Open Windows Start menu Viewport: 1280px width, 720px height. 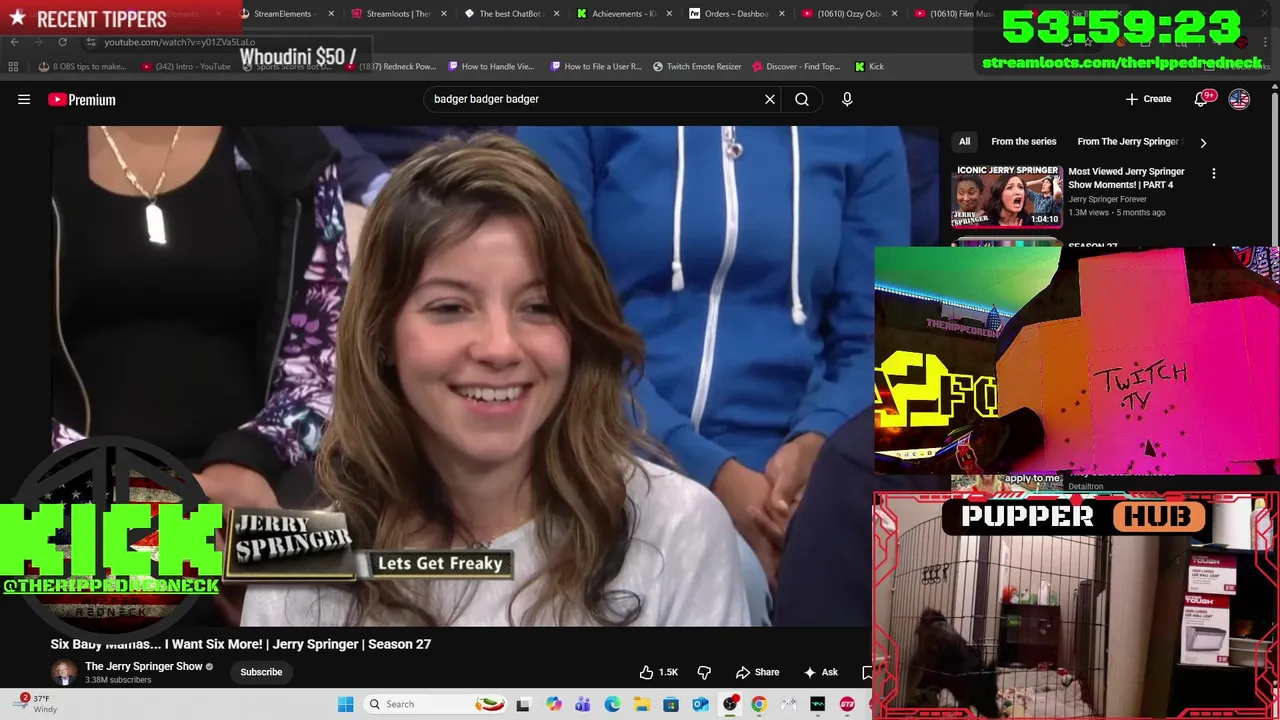tap(346, 704)
